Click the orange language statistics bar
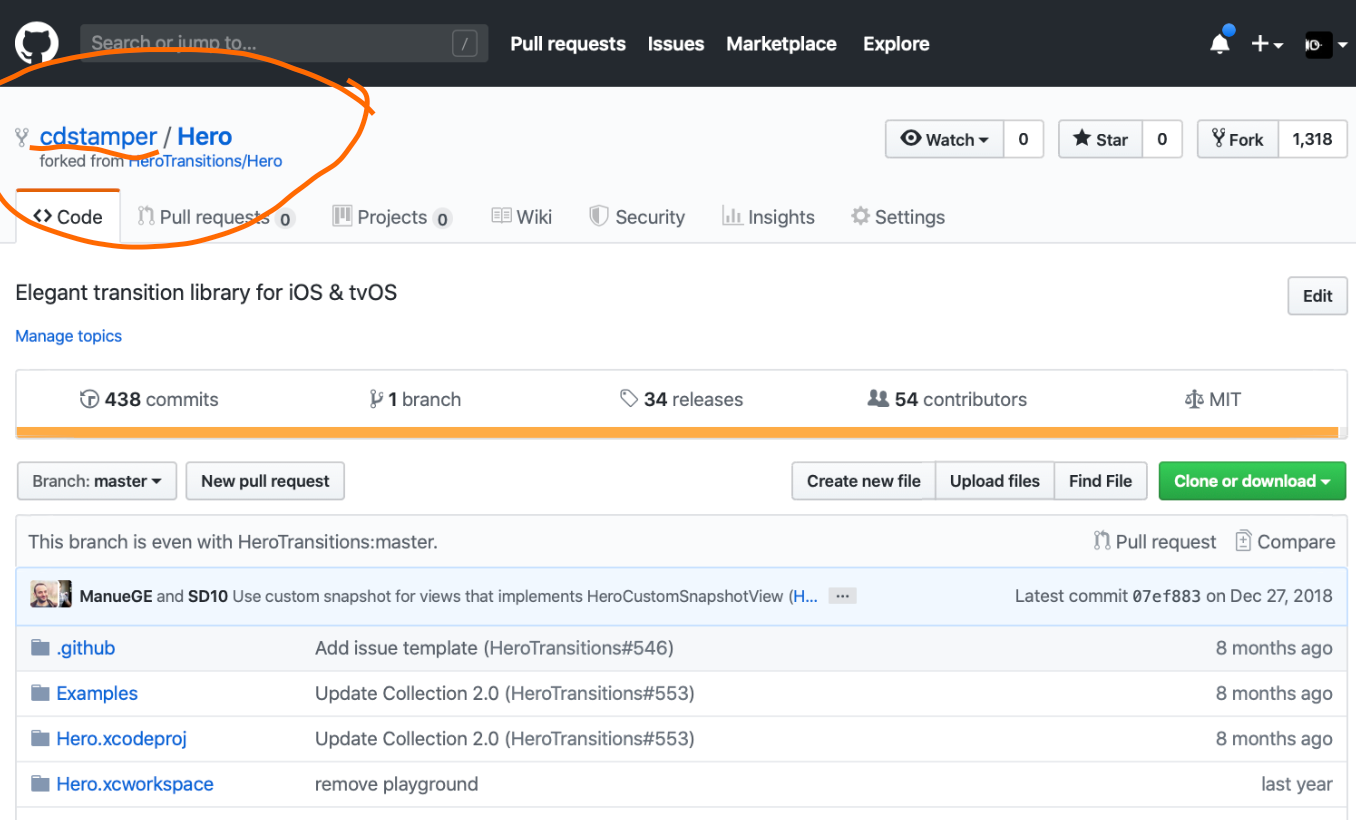1356x820 pixels. (678, 432)
